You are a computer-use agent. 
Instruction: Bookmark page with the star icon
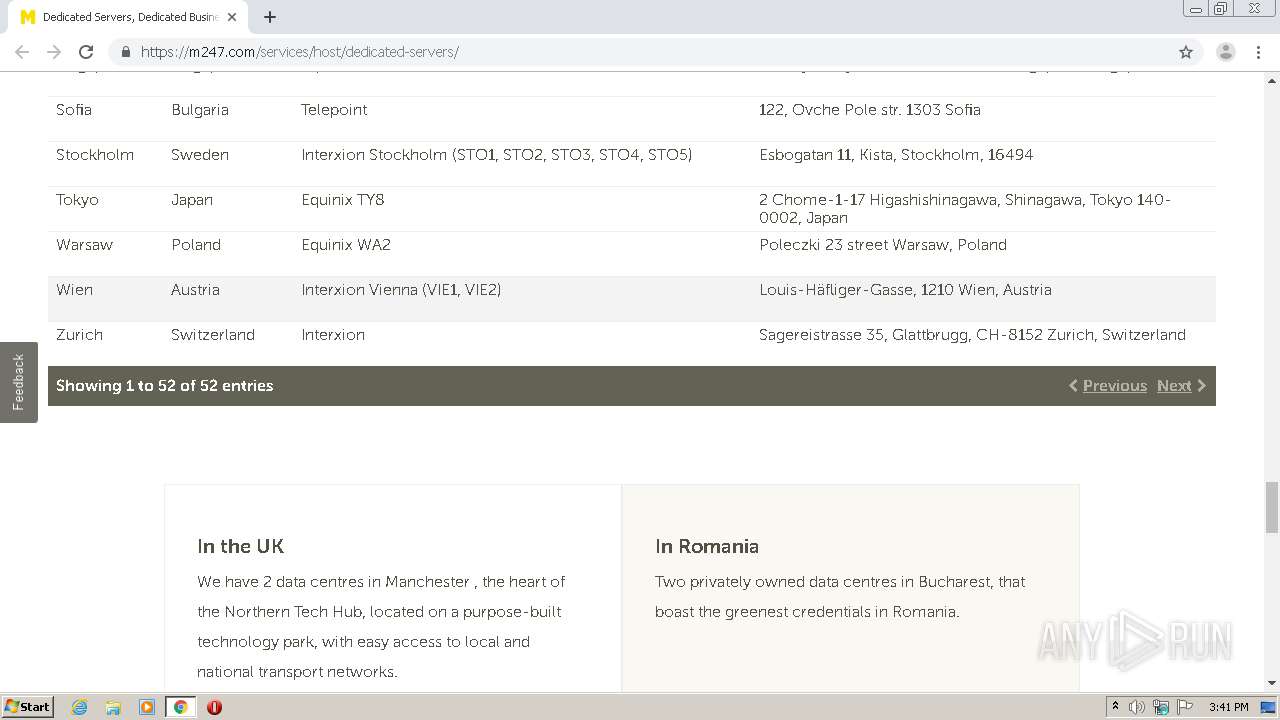pos(1186,52)
